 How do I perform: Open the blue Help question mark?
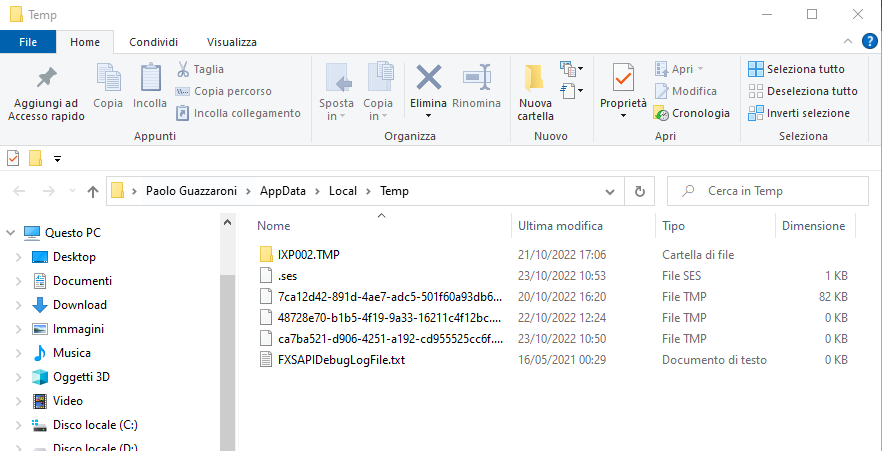coord(870,41)
